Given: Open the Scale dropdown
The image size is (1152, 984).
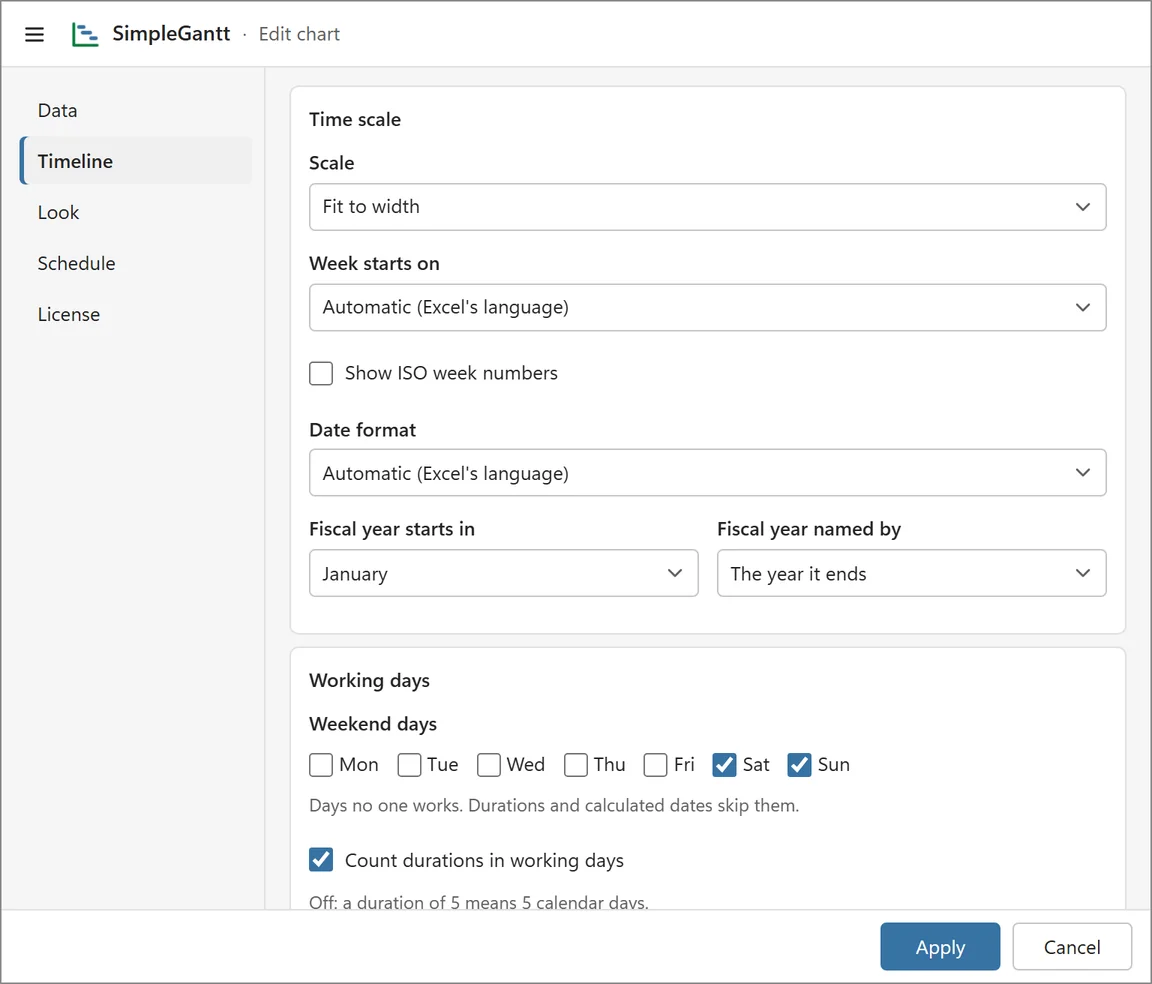Looking at the screenshot, I should tap(708, 207).
